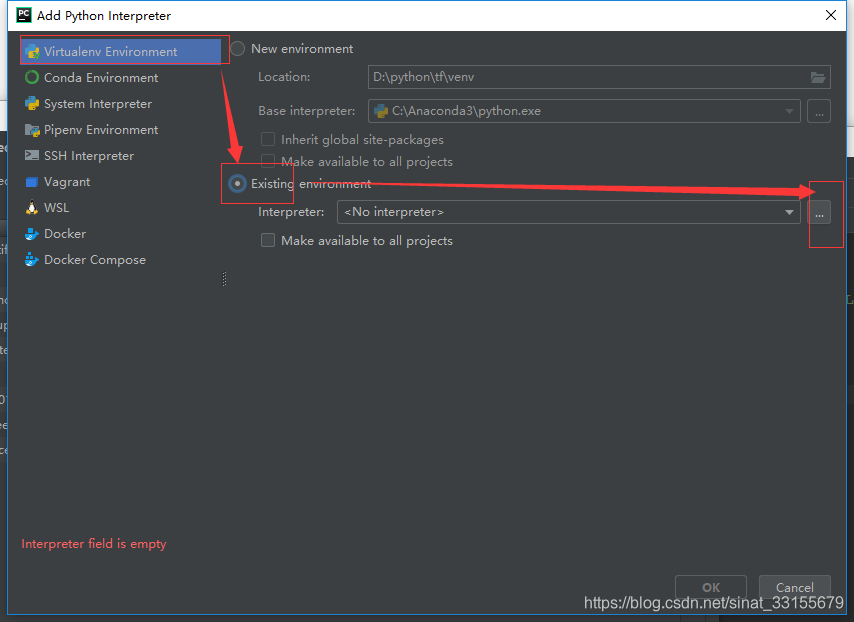The width and height of the screenshot is (854, 622).
Task: Choose Docker Compose in the list
Action: (x=121, y=260)
